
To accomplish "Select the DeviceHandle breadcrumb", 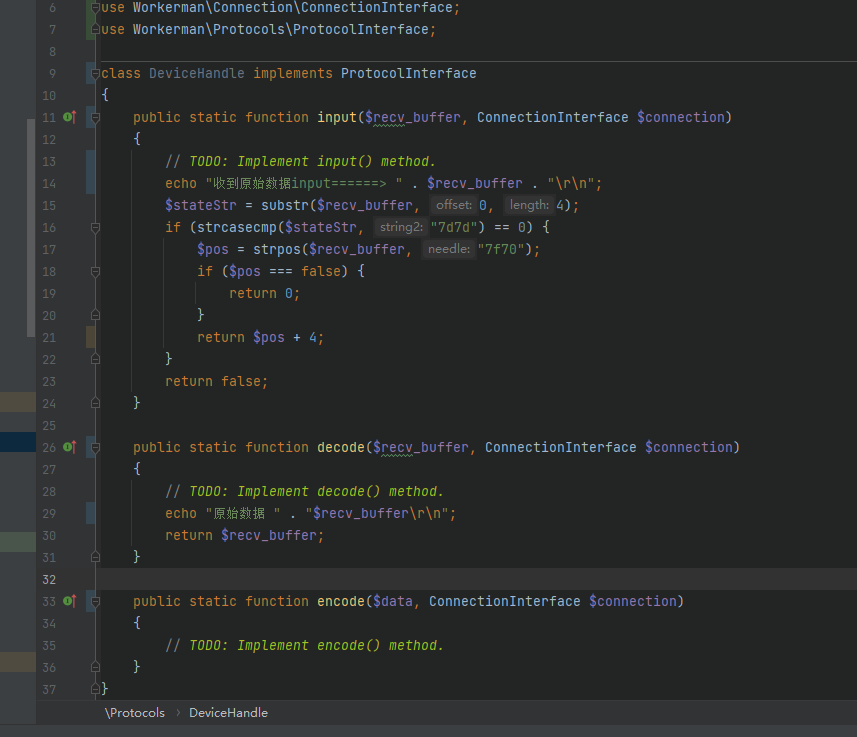I will click(228, 712).
